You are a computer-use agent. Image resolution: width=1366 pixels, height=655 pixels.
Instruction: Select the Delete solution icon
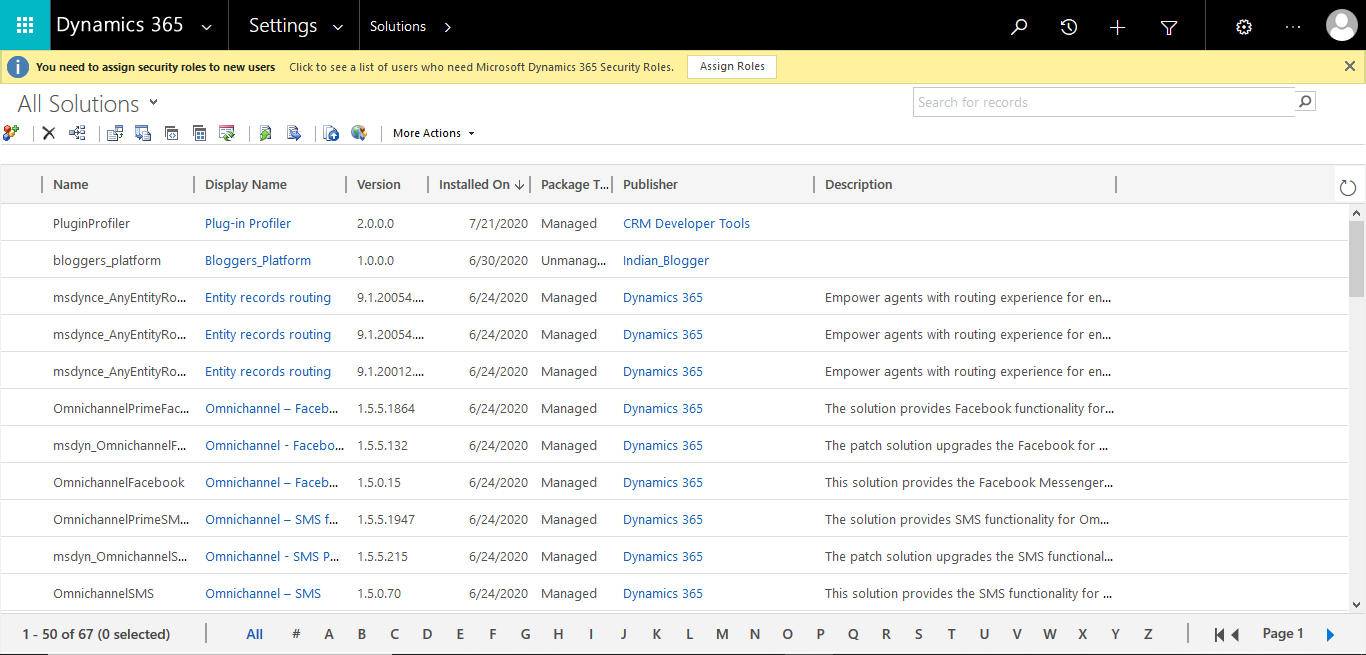pyautogui.click(x=48, y=132)
